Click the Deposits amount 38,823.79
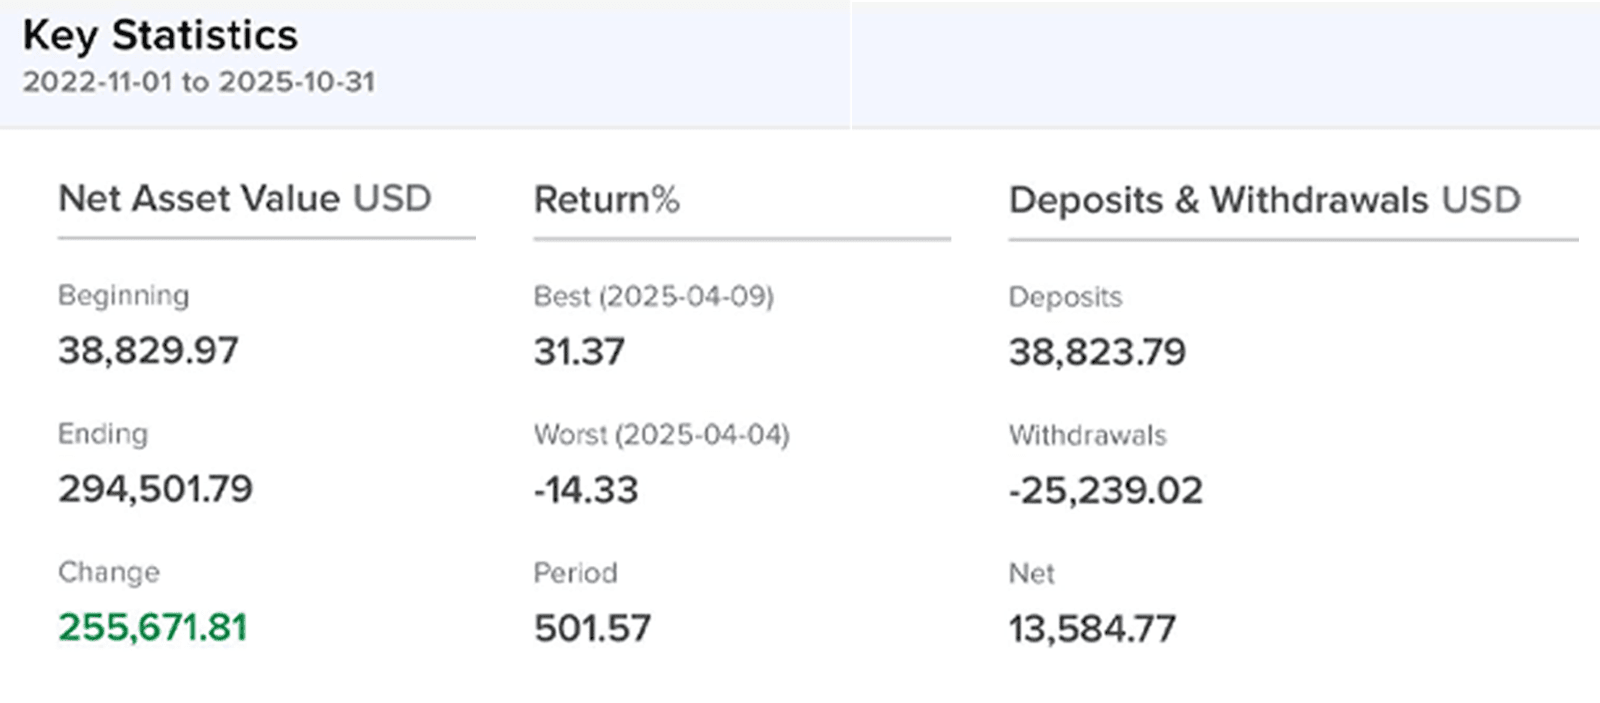Screen dimensions: 1600x703 coord(1097,352)
